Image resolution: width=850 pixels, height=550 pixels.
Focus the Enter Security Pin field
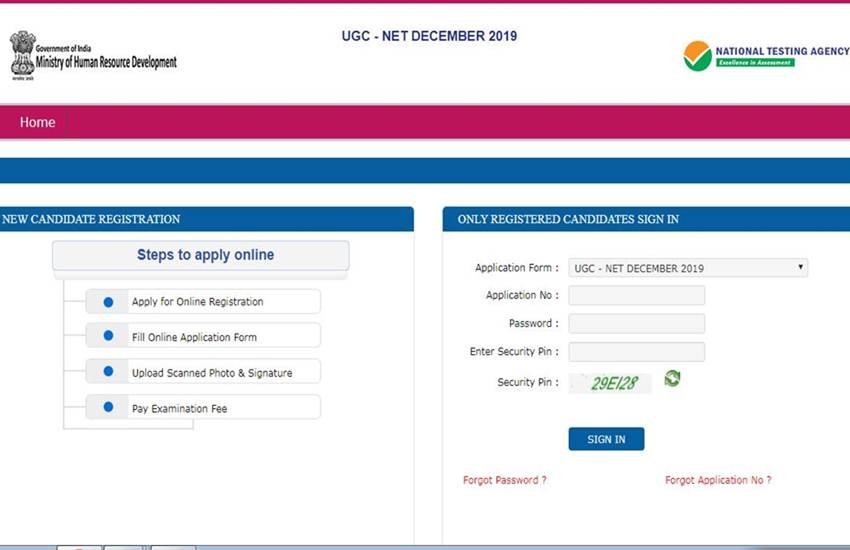click(x=636, y=352)
